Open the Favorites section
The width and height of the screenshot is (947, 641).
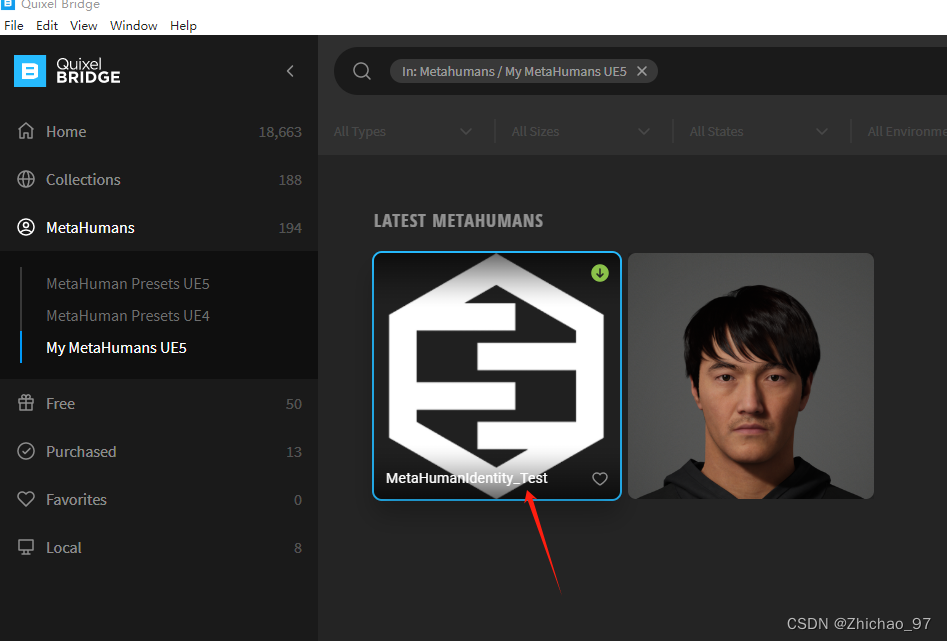pos(159,499)
